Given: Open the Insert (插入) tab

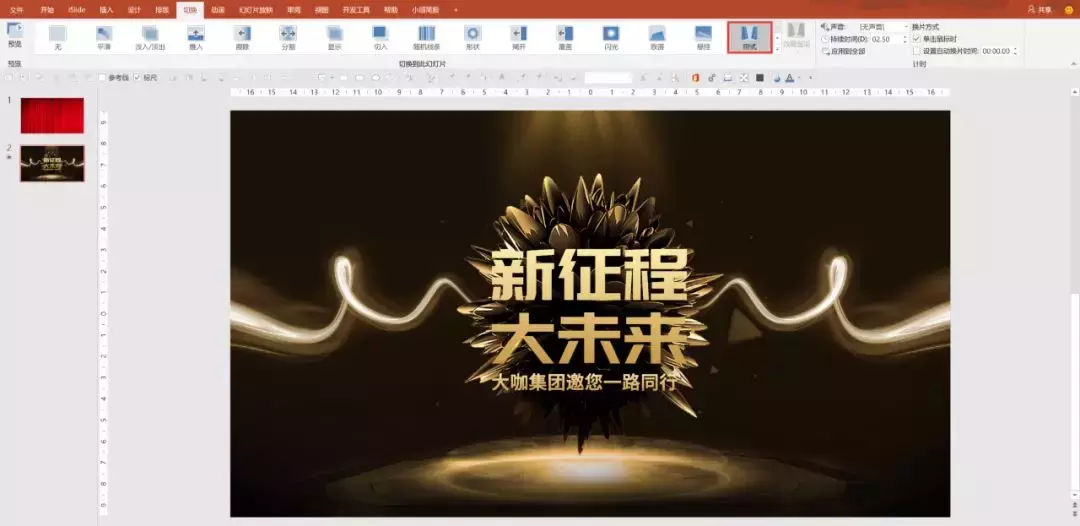Looking at the screenshot, I should (x=106, y=10).
